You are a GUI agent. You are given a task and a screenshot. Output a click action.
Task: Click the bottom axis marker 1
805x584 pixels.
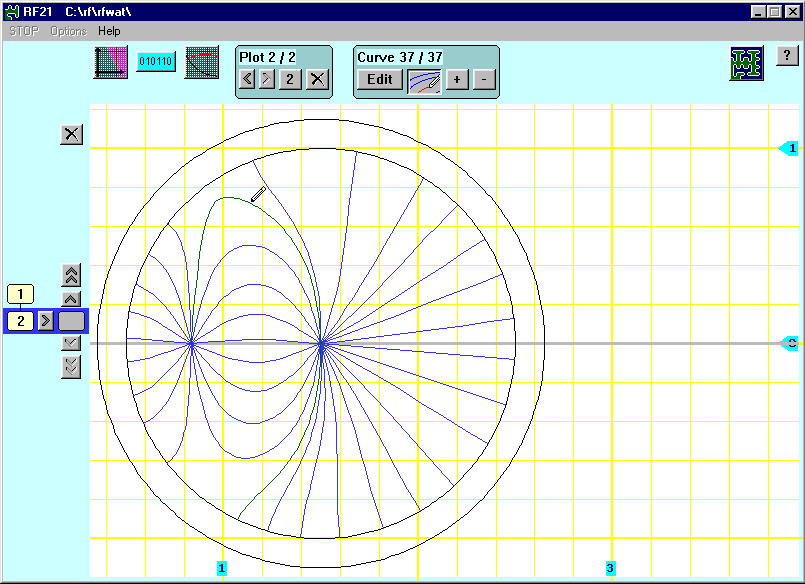pyautogui.click(x=222, y=568)
